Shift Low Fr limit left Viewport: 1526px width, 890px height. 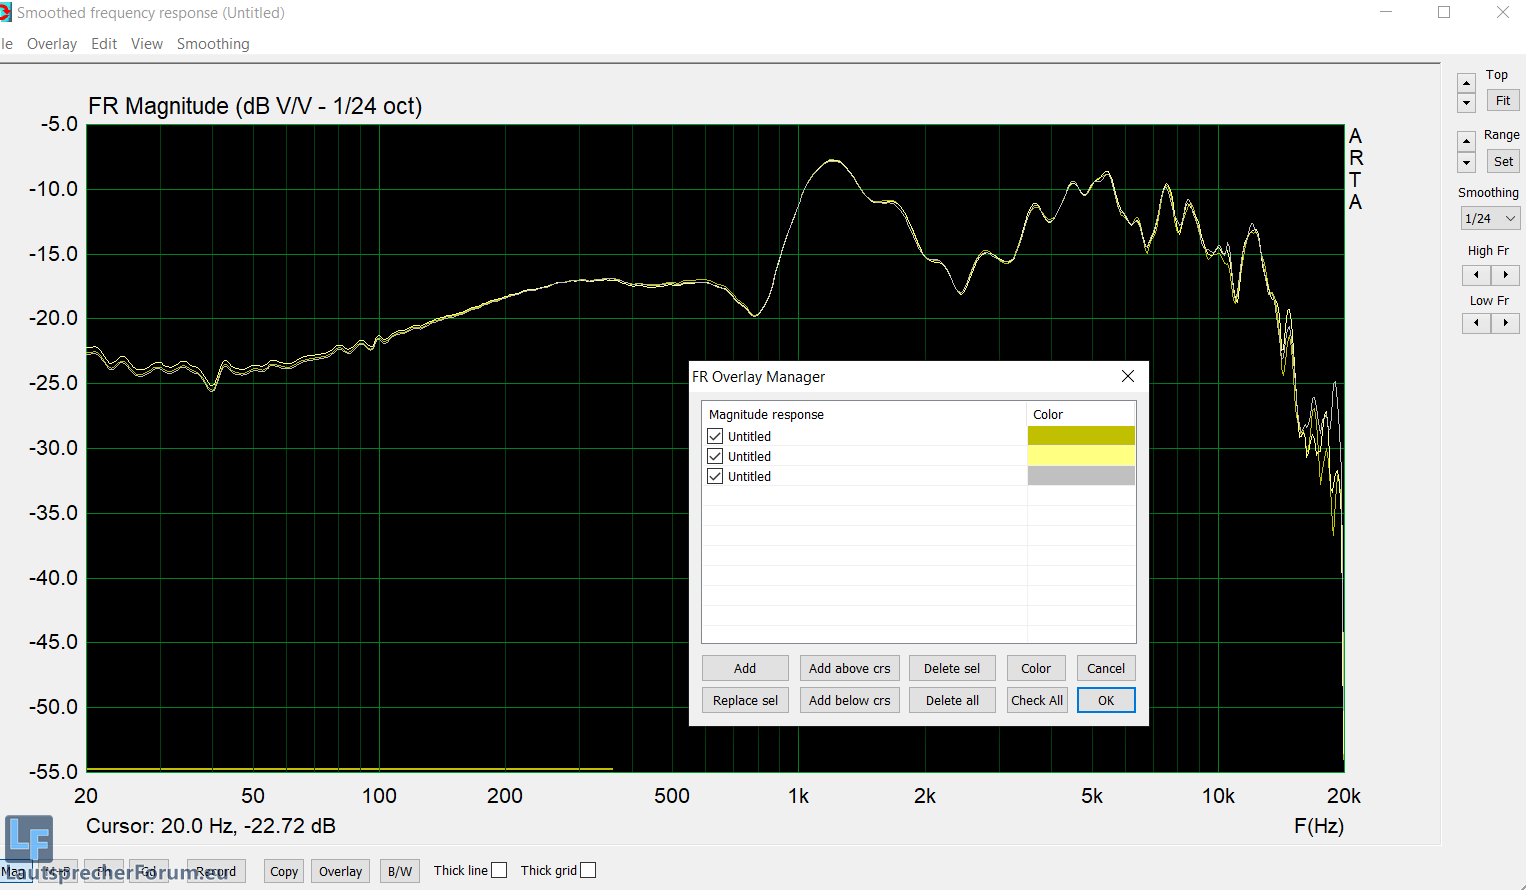(1476, 323)
